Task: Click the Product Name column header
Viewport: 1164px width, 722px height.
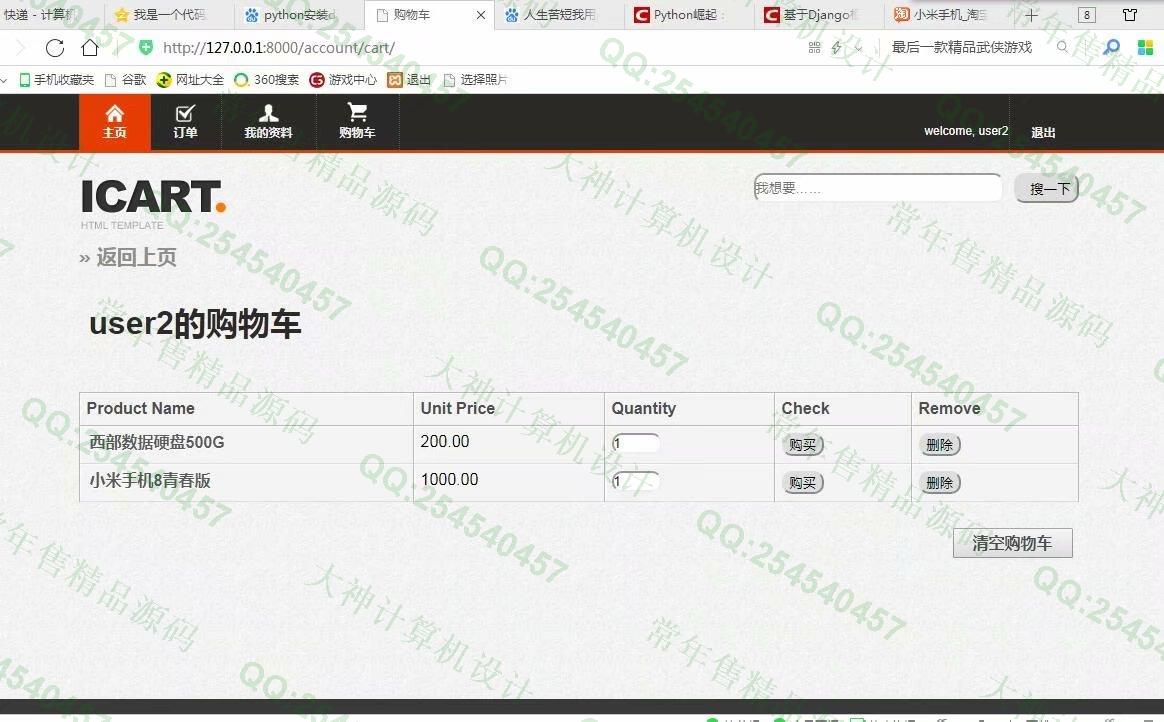Action: pos(140,408)
